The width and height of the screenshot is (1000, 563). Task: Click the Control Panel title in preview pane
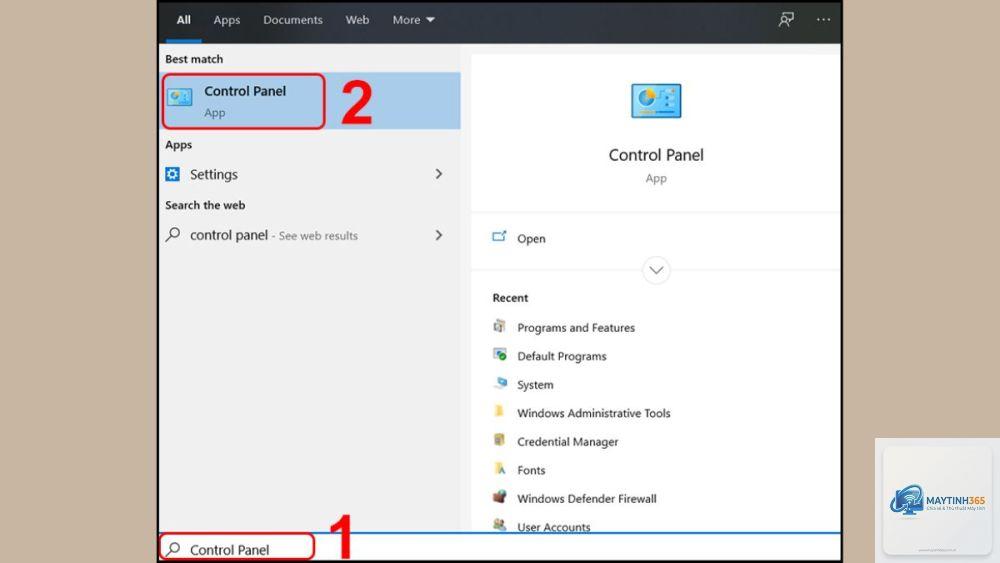[x=656, y=155]
